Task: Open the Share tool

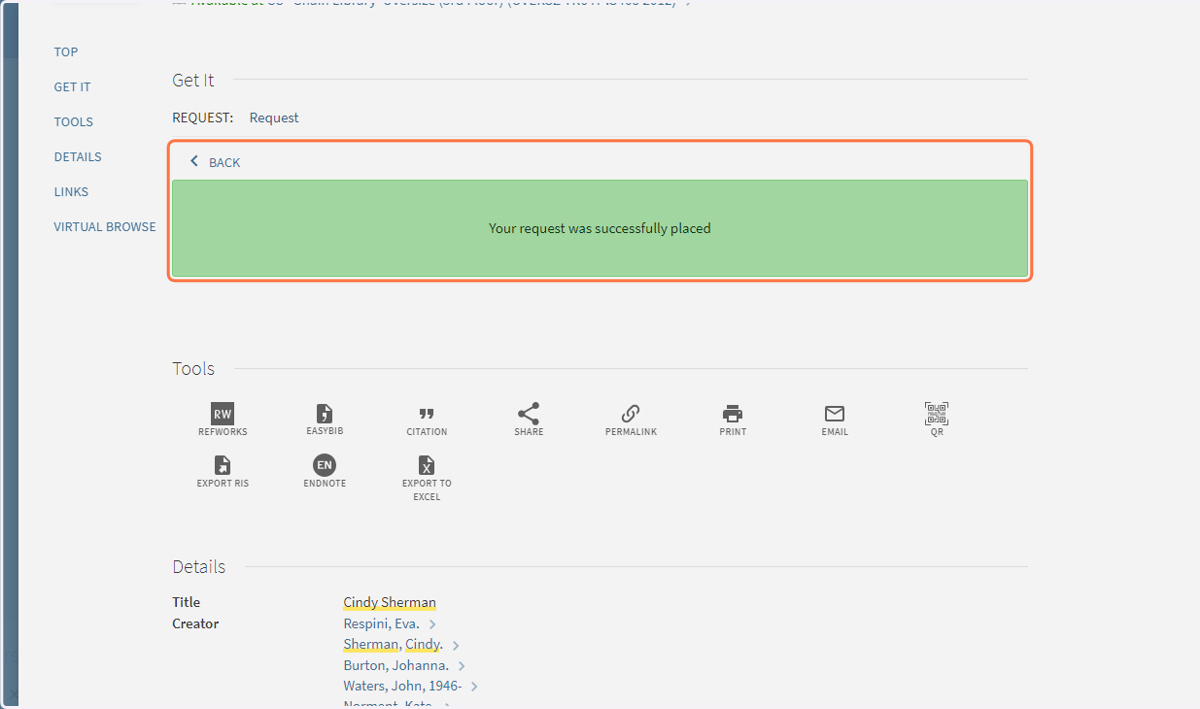Action: (528, 420)
